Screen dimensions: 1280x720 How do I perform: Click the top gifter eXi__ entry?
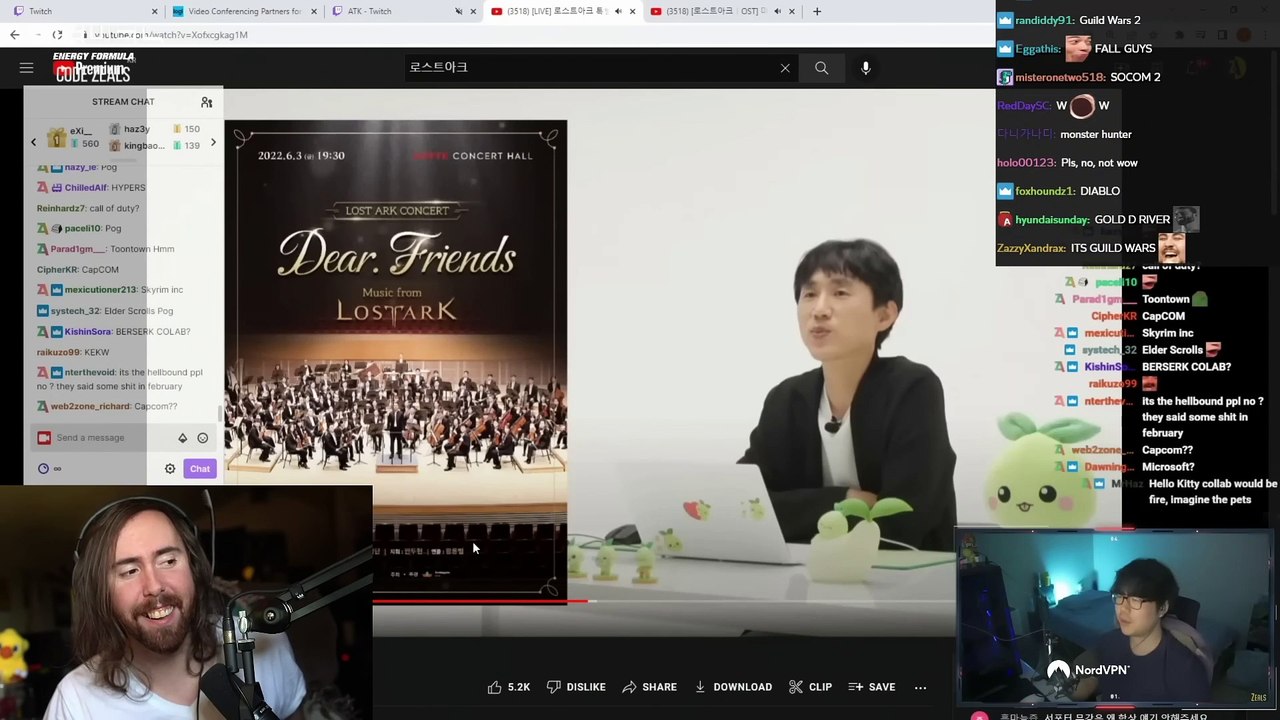pyautogui.click(x=72, y=137)
